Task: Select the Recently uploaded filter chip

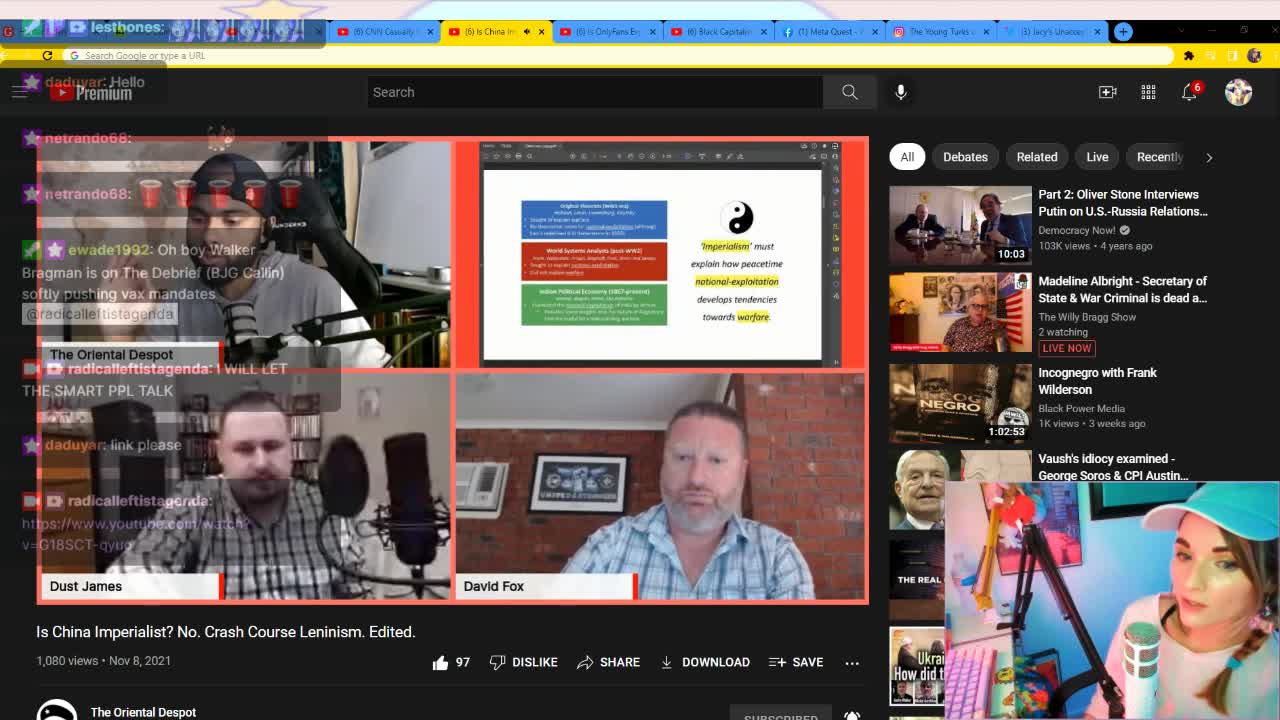Action: click(x=1160, y=156)
